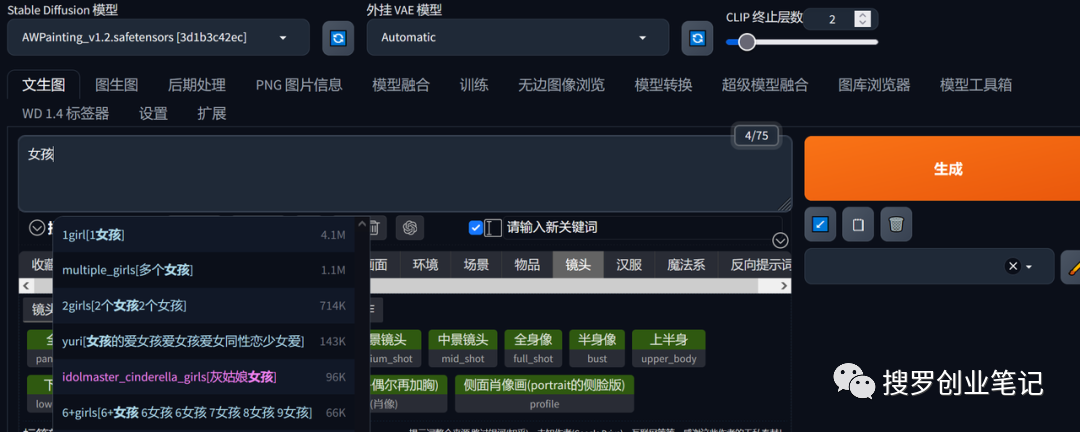Open the styles dropdown arrow
This screenshot has width=1080, height=432.
[x=1029, y=267]
